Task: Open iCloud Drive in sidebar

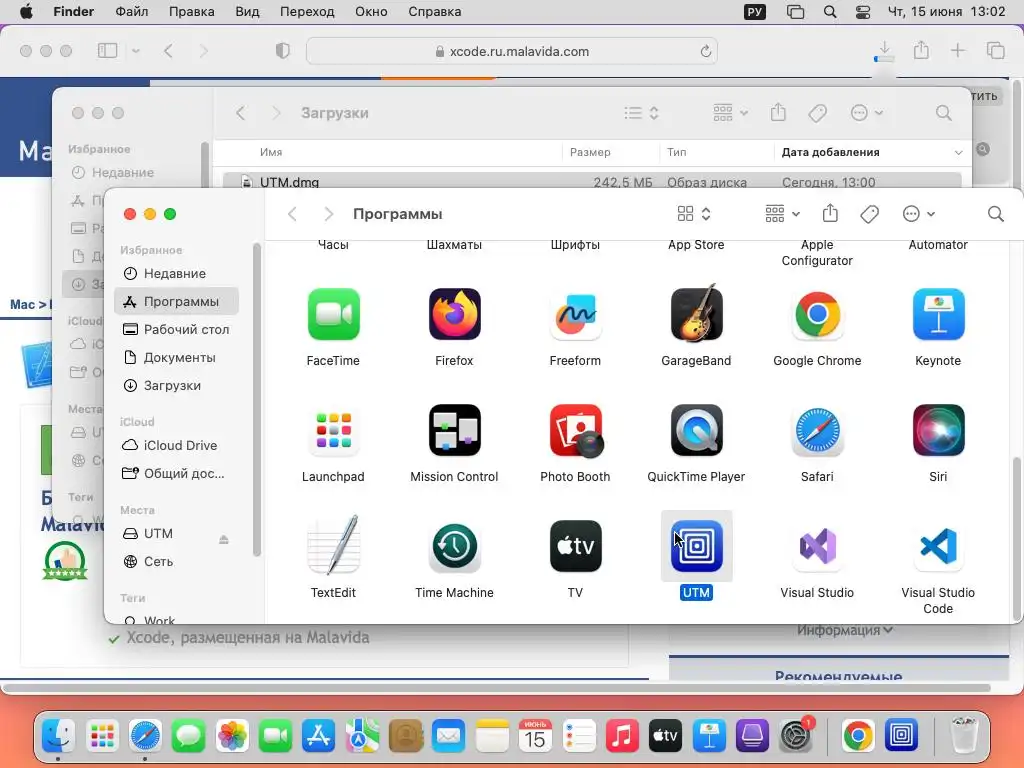Action: [x=176, y=445]
